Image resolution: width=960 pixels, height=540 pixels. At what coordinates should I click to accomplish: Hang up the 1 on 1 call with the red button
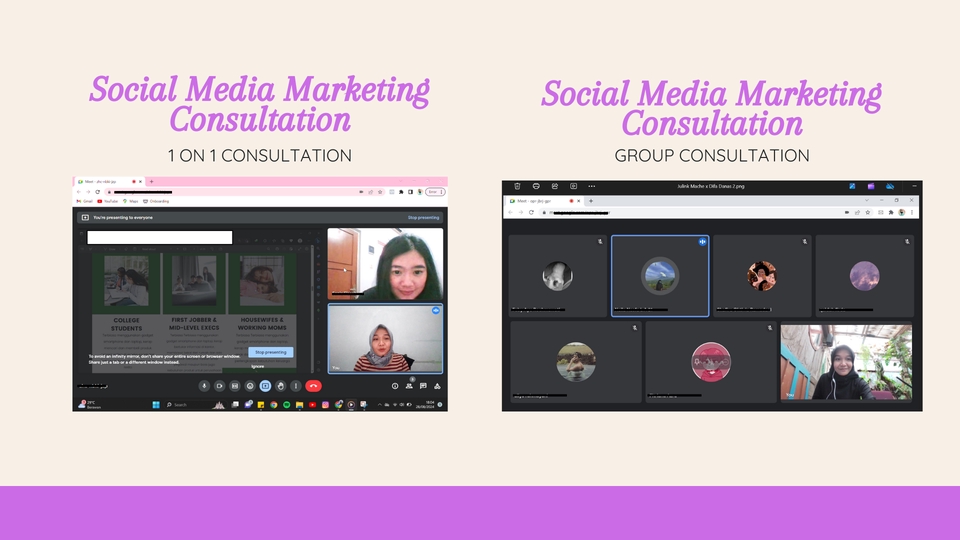coord(313,386)
